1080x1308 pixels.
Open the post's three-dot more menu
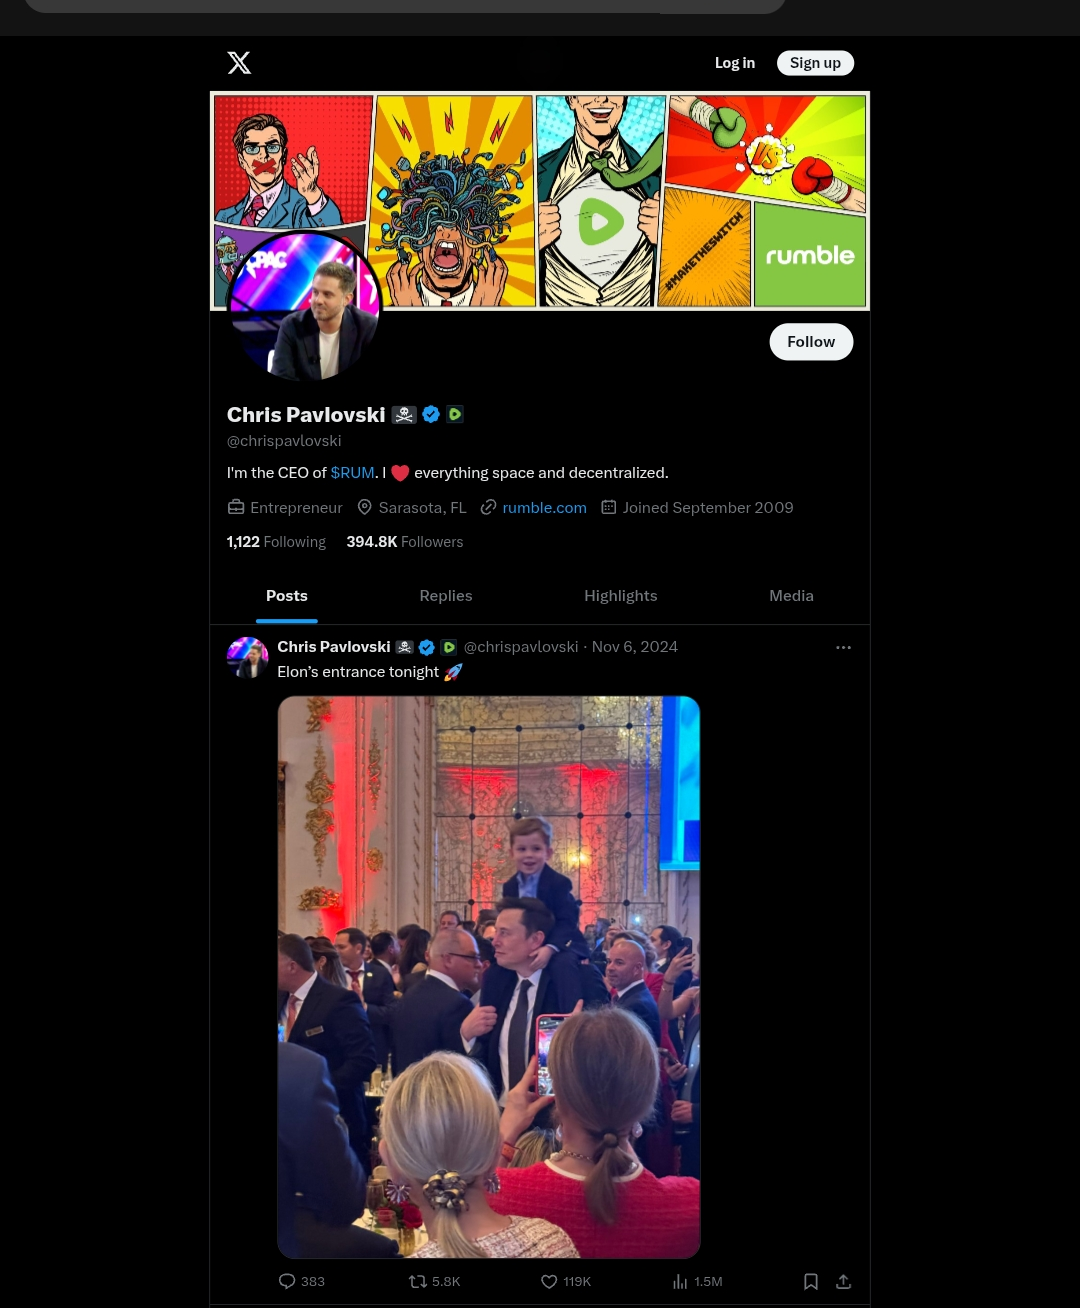[843, 647]
